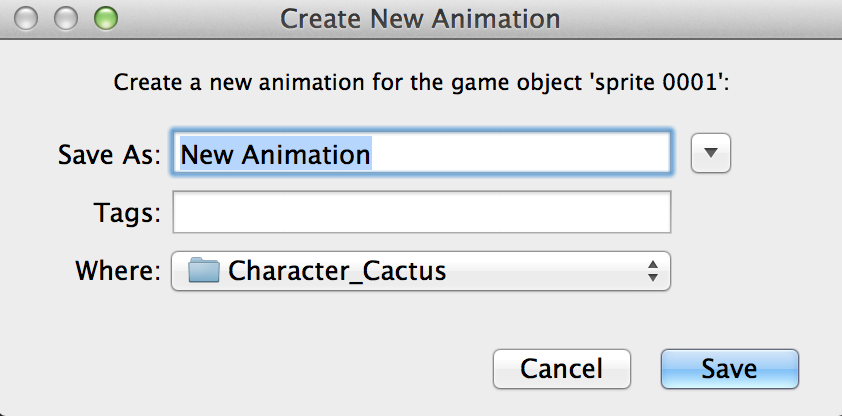Cancel the new animation dialog
This screenshot has height=416, width=842.
[562, 369]
